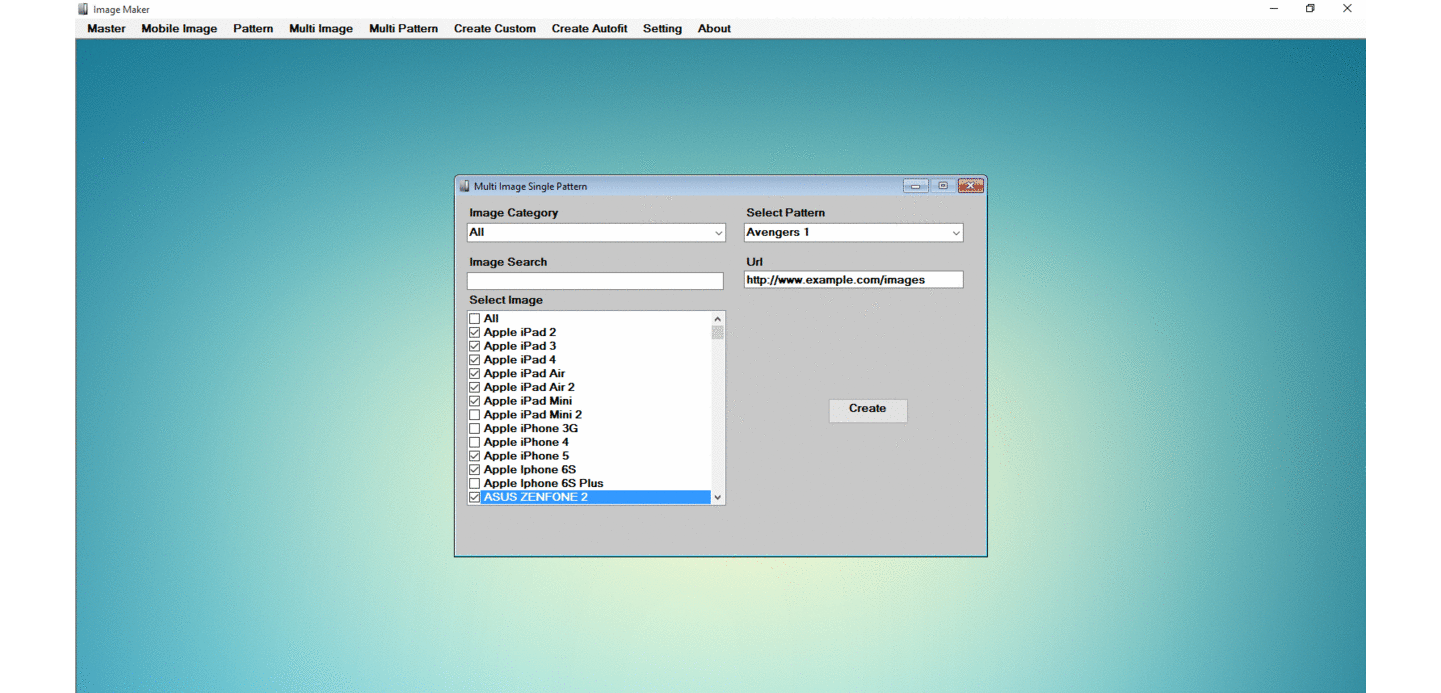Check the All checkbox in image list

point(475,319)
